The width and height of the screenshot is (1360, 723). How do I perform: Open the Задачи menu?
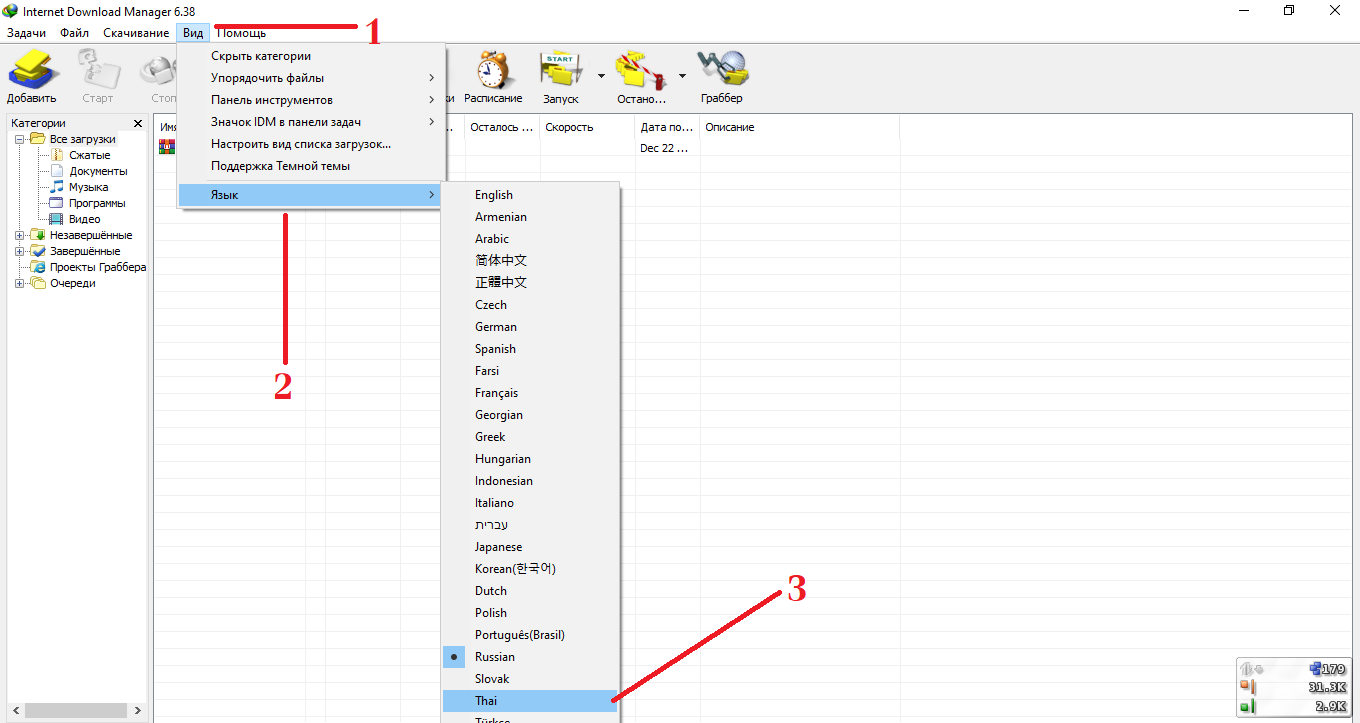tap(26, 33)
